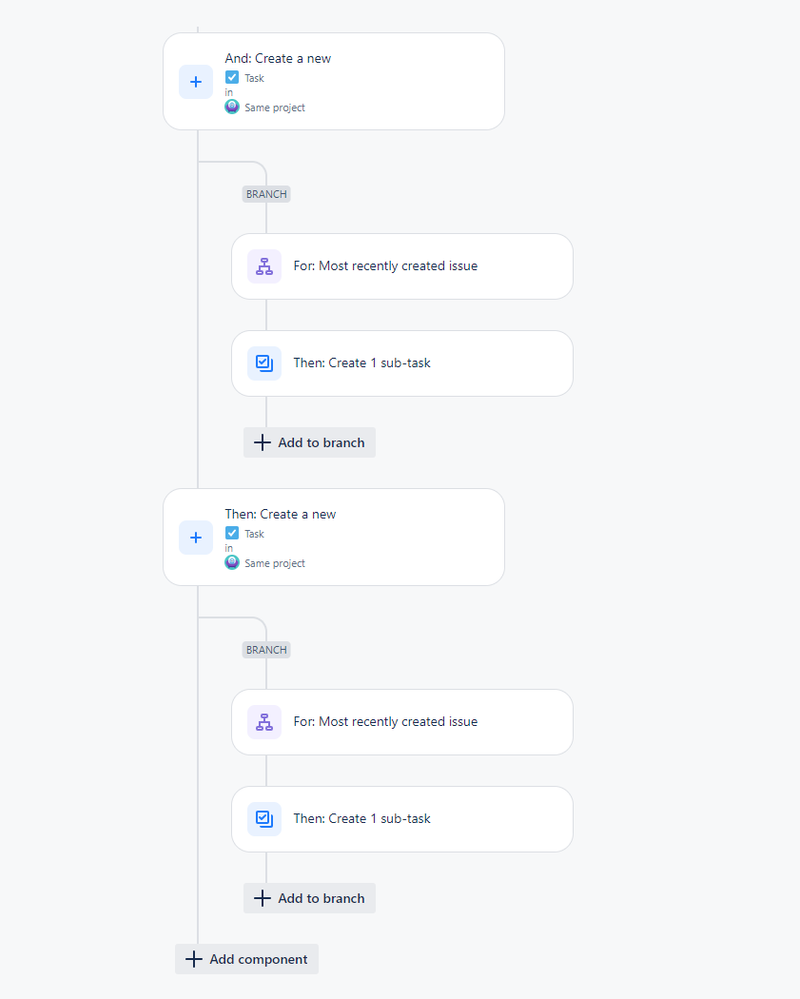Click the Add component button
Viewport: 800px width, 999px height.
(246, 959)
